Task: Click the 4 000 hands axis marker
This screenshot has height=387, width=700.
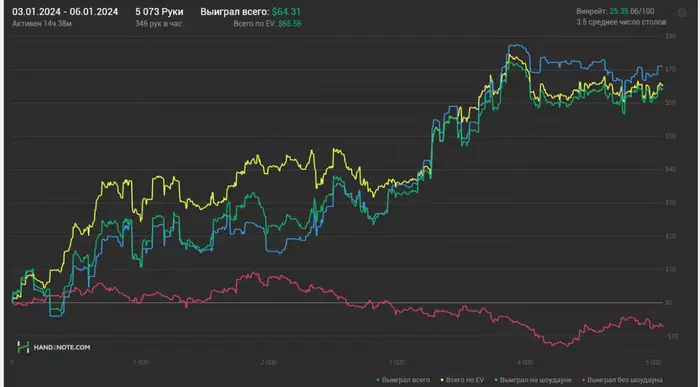Action: point(525,362)
